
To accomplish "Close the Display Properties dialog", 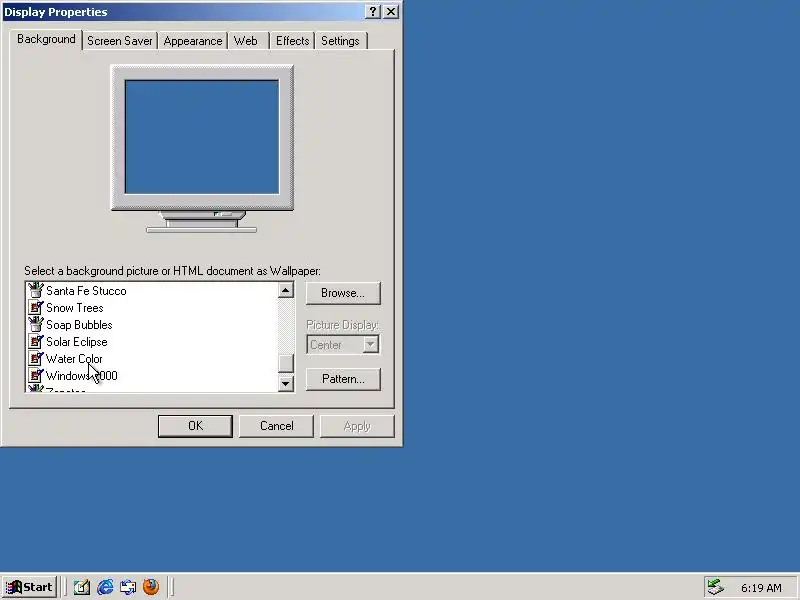I will click(391, 11).
